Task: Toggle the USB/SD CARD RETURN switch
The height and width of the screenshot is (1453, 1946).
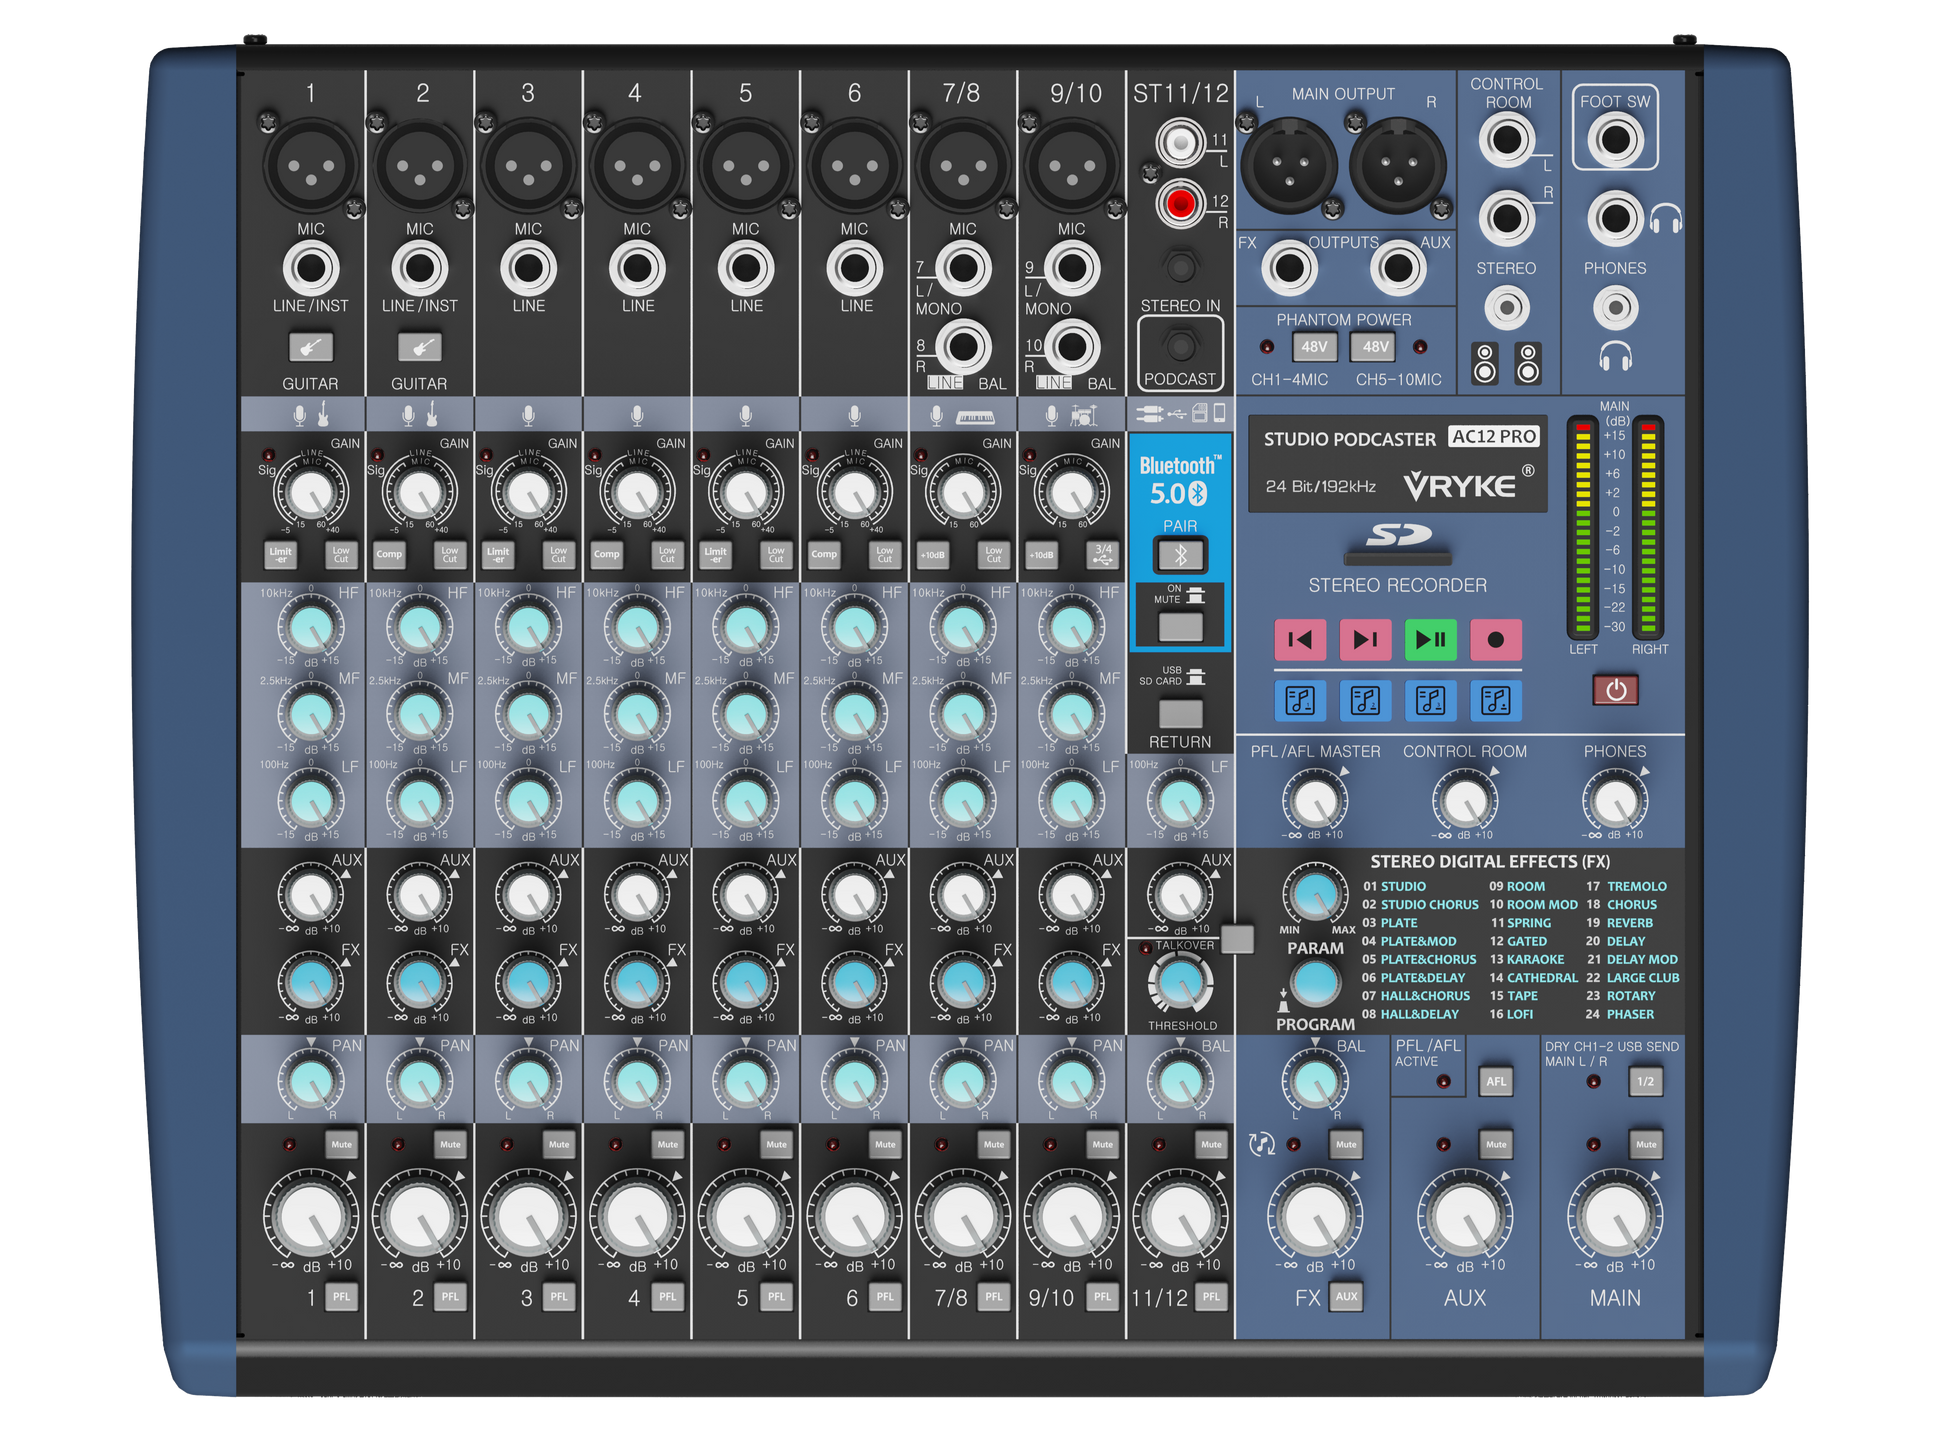Action: pos(1180,713)
